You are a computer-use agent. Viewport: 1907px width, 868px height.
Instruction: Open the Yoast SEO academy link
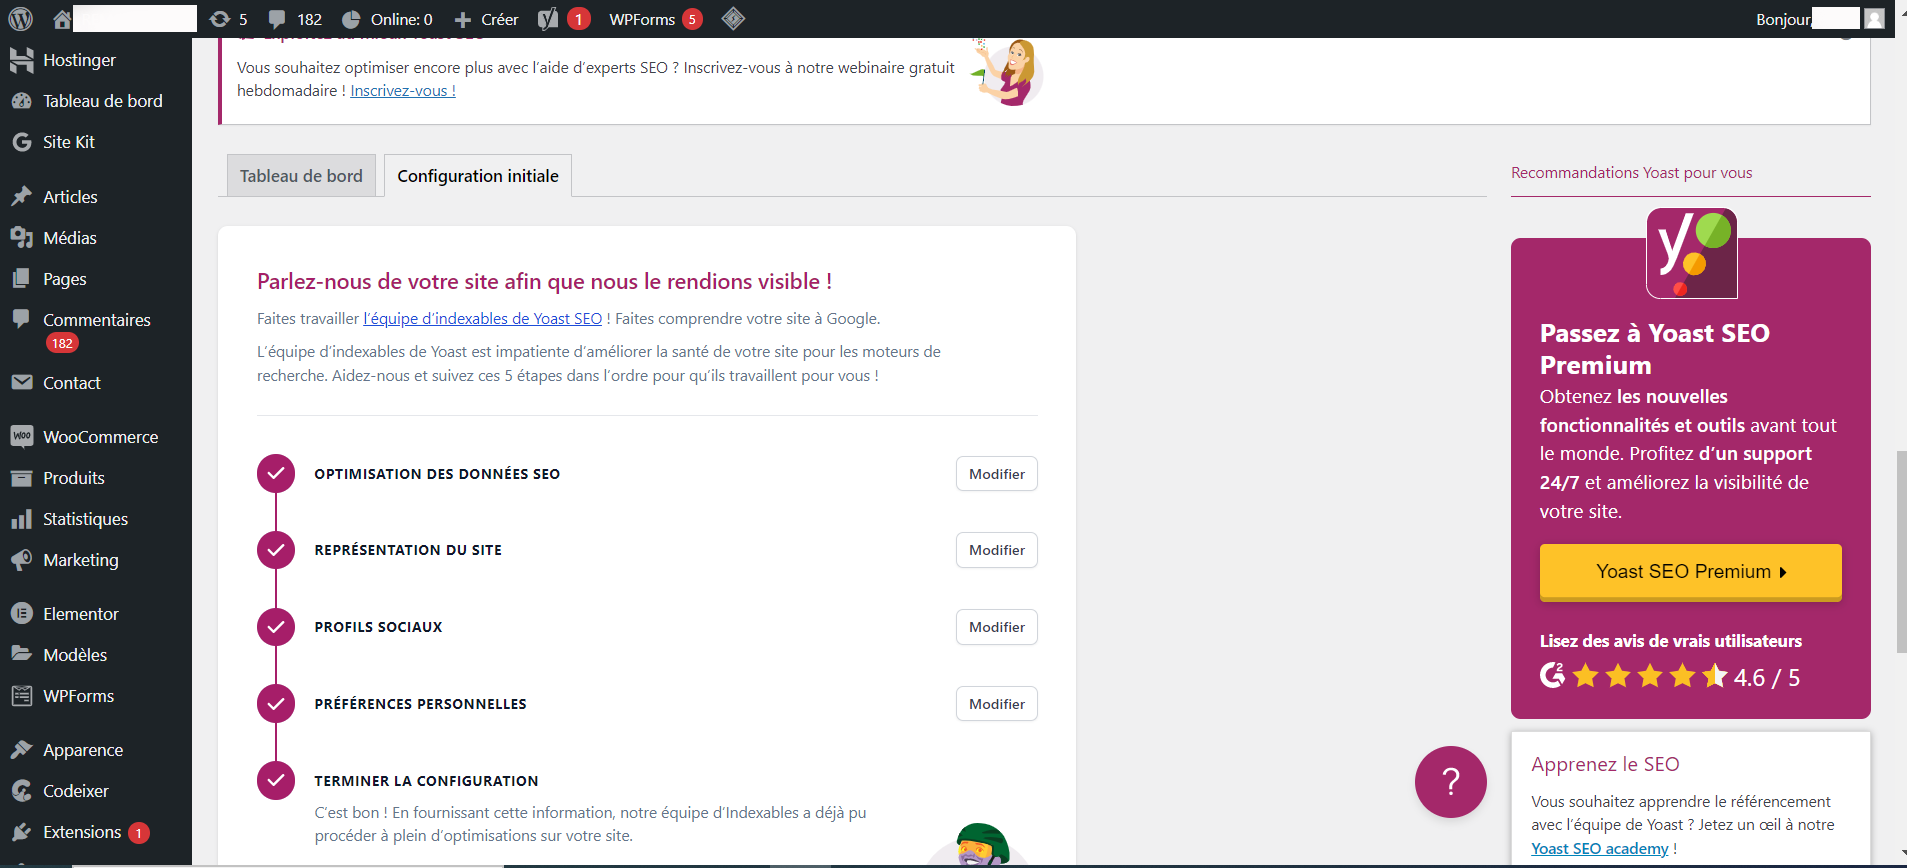pos(1600,849)
